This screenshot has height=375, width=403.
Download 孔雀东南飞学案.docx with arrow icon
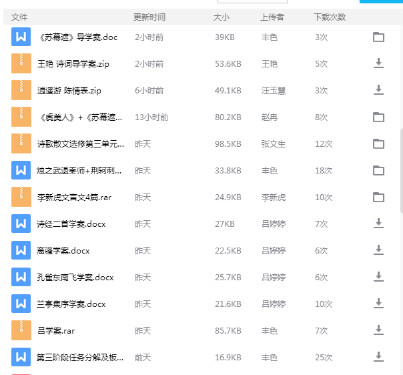point(378,276)
